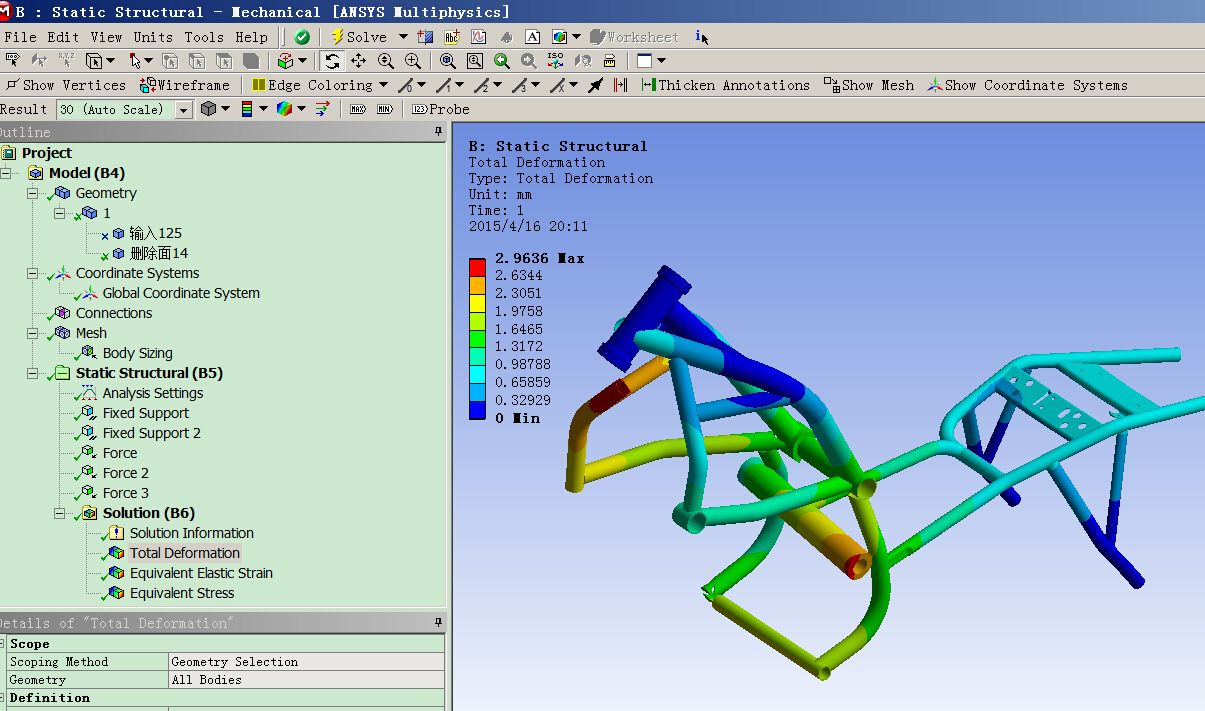Click the Total Deformation result icon

(116, 553)
